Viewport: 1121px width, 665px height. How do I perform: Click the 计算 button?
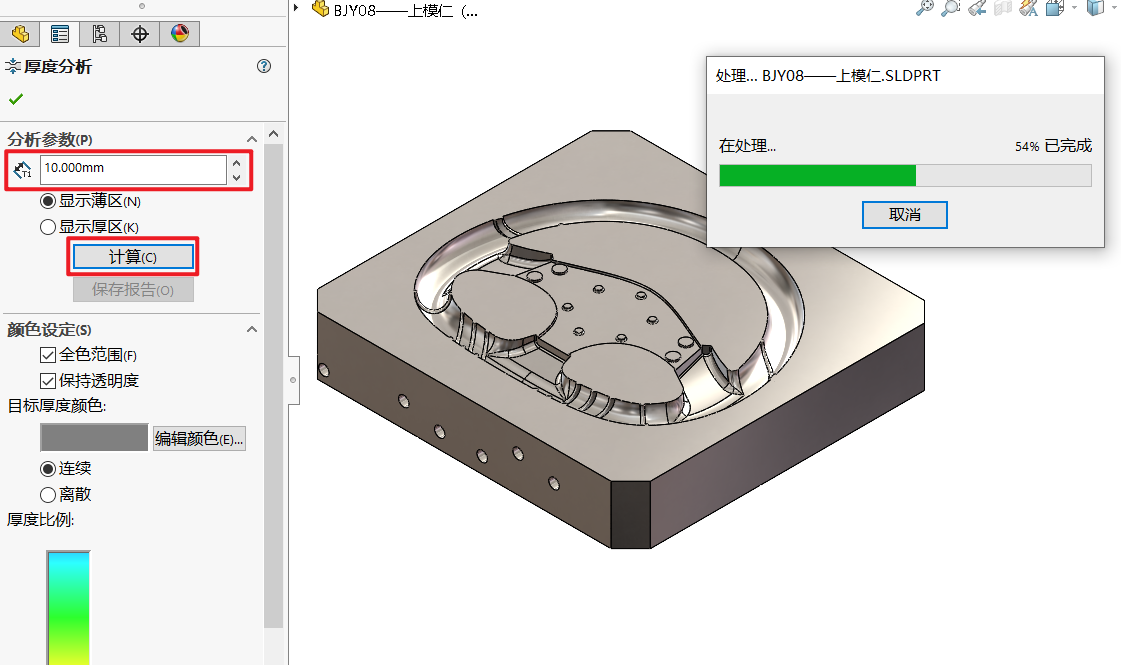(x=132, y=257)
